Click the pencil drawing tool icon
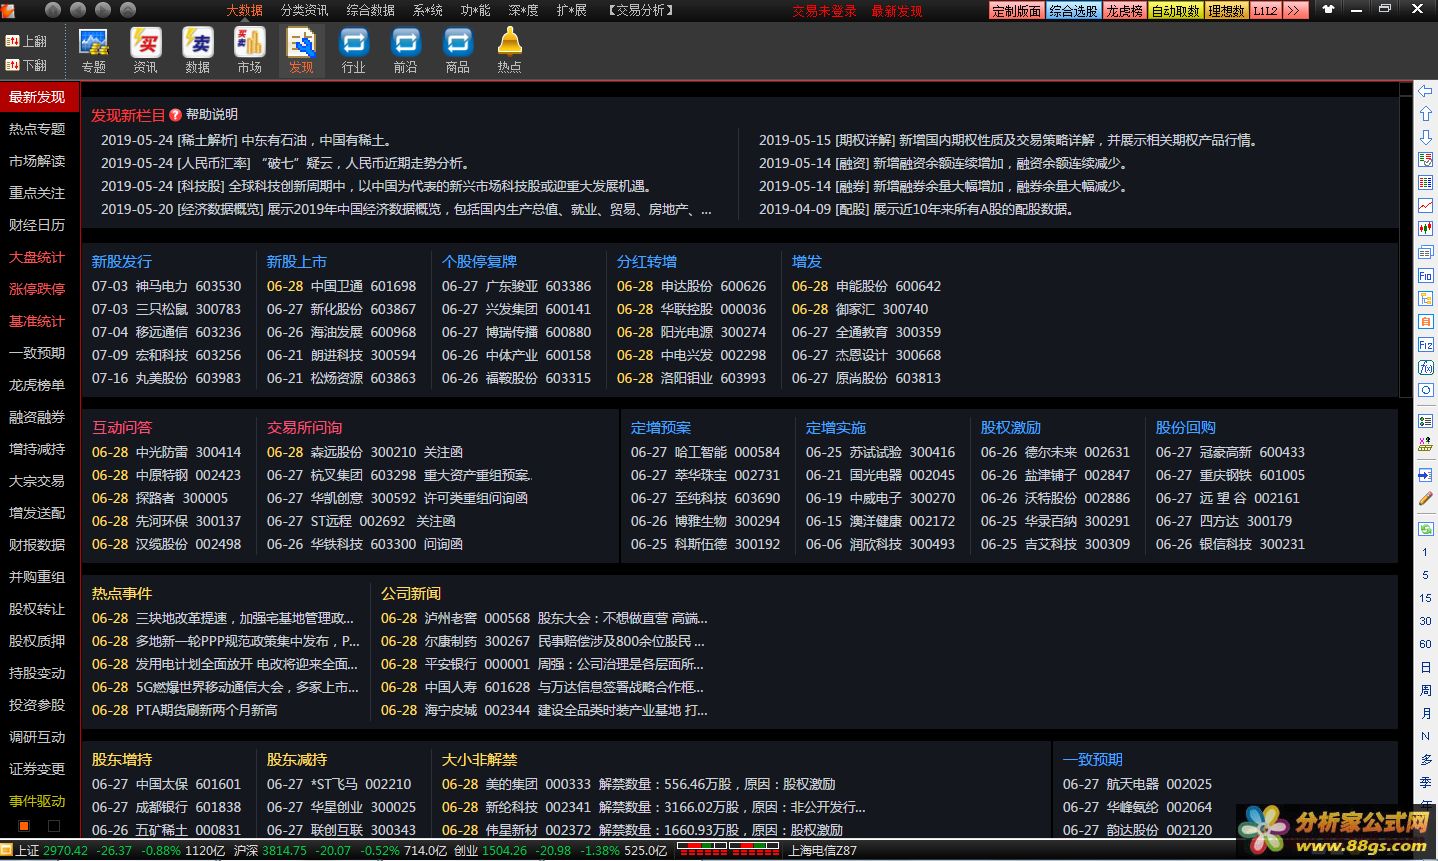The height and width of the screenshot is (861, 1438). tap(1426, 498)
